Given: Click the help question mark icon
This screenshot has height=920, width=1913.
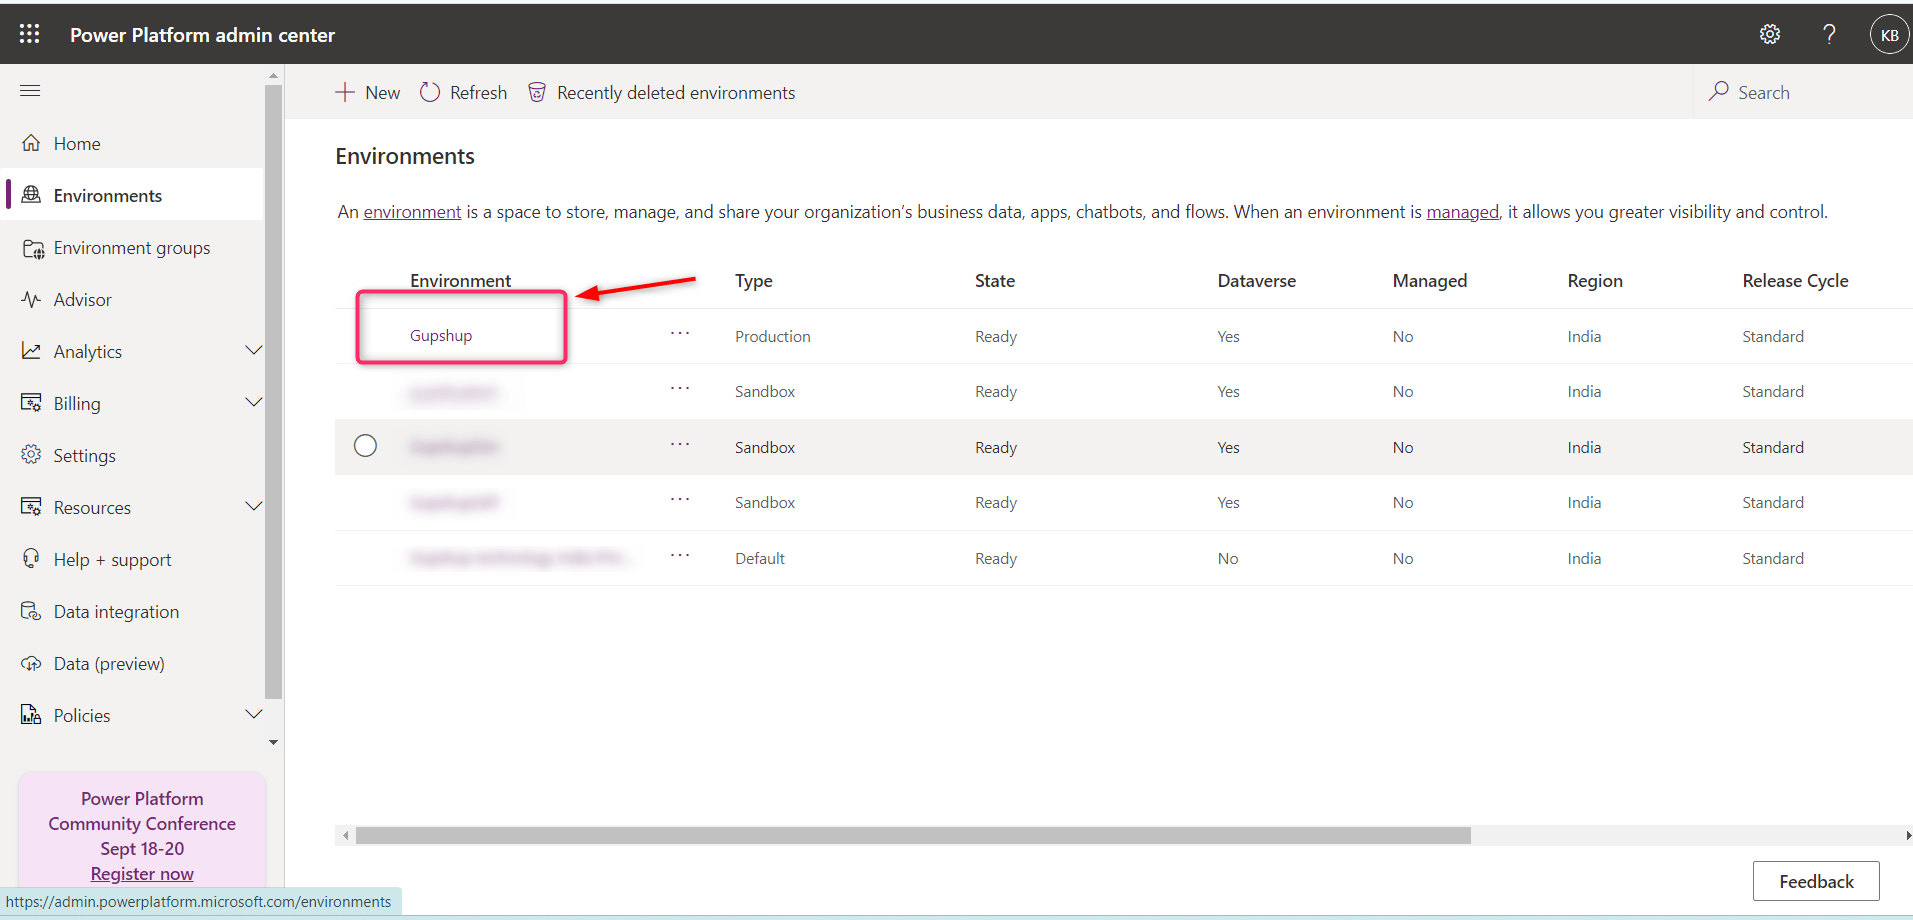Looking at the screenshot, I should click(1829, 34).
